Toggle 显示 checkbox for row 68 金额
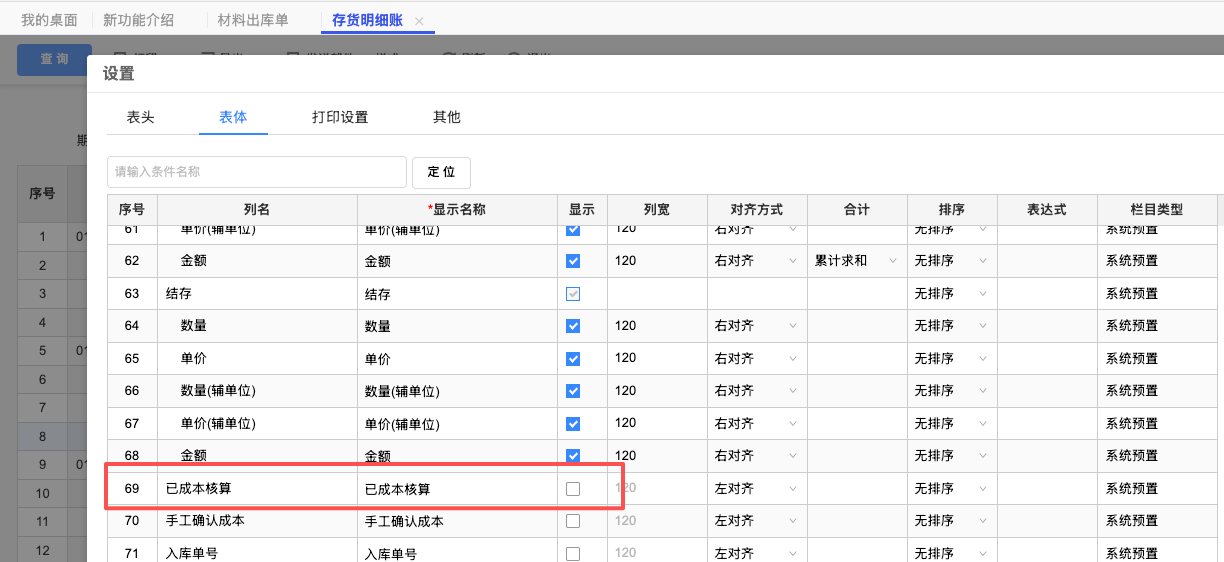Screen dimensions: 1224x562 573,456
